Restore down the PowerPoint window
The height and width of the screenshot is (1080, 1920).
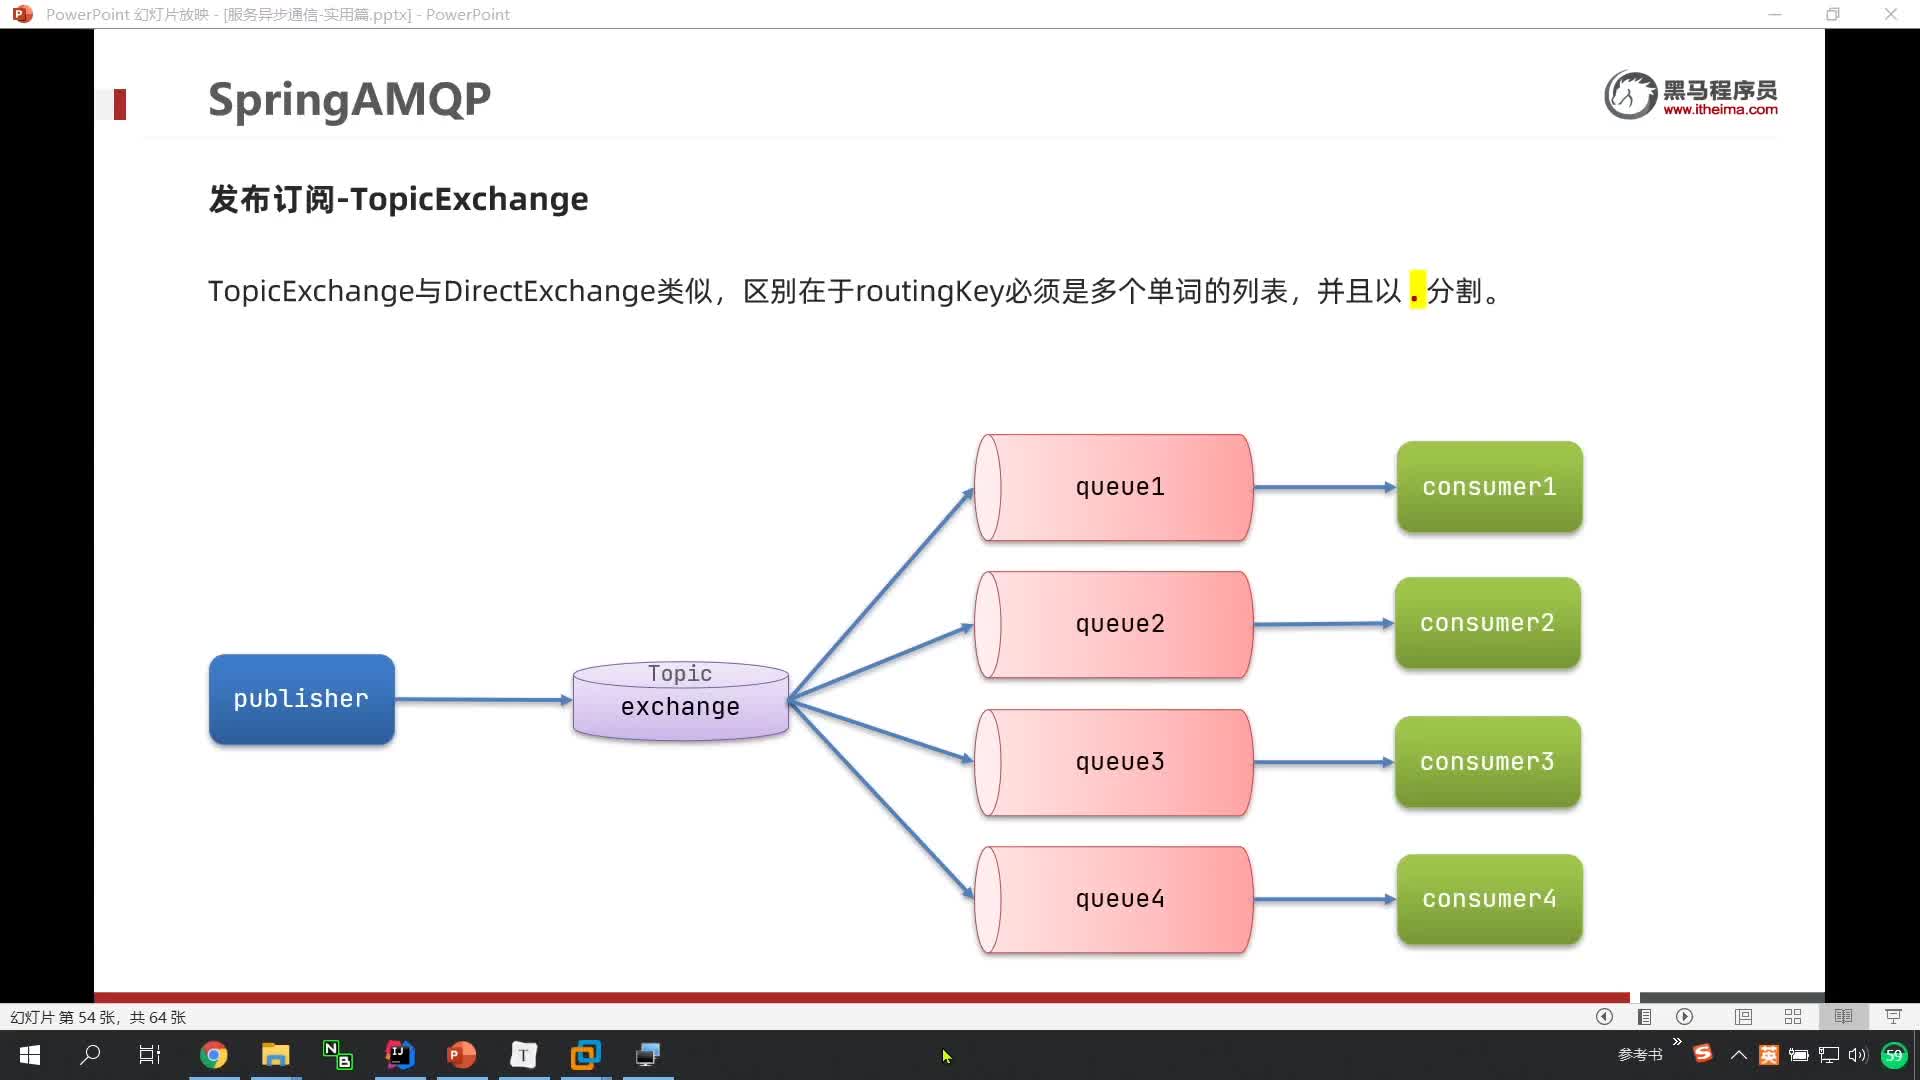click(1832, 14)
